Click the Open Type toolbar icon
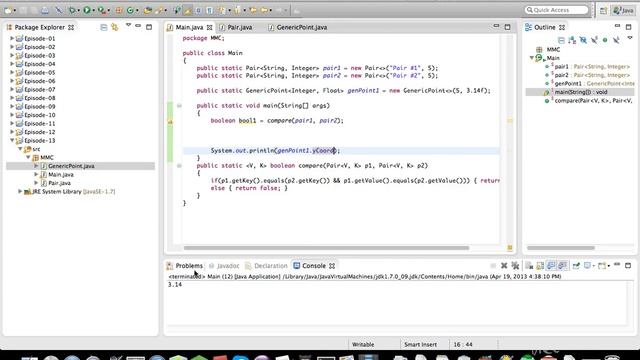 coord(147,10)
